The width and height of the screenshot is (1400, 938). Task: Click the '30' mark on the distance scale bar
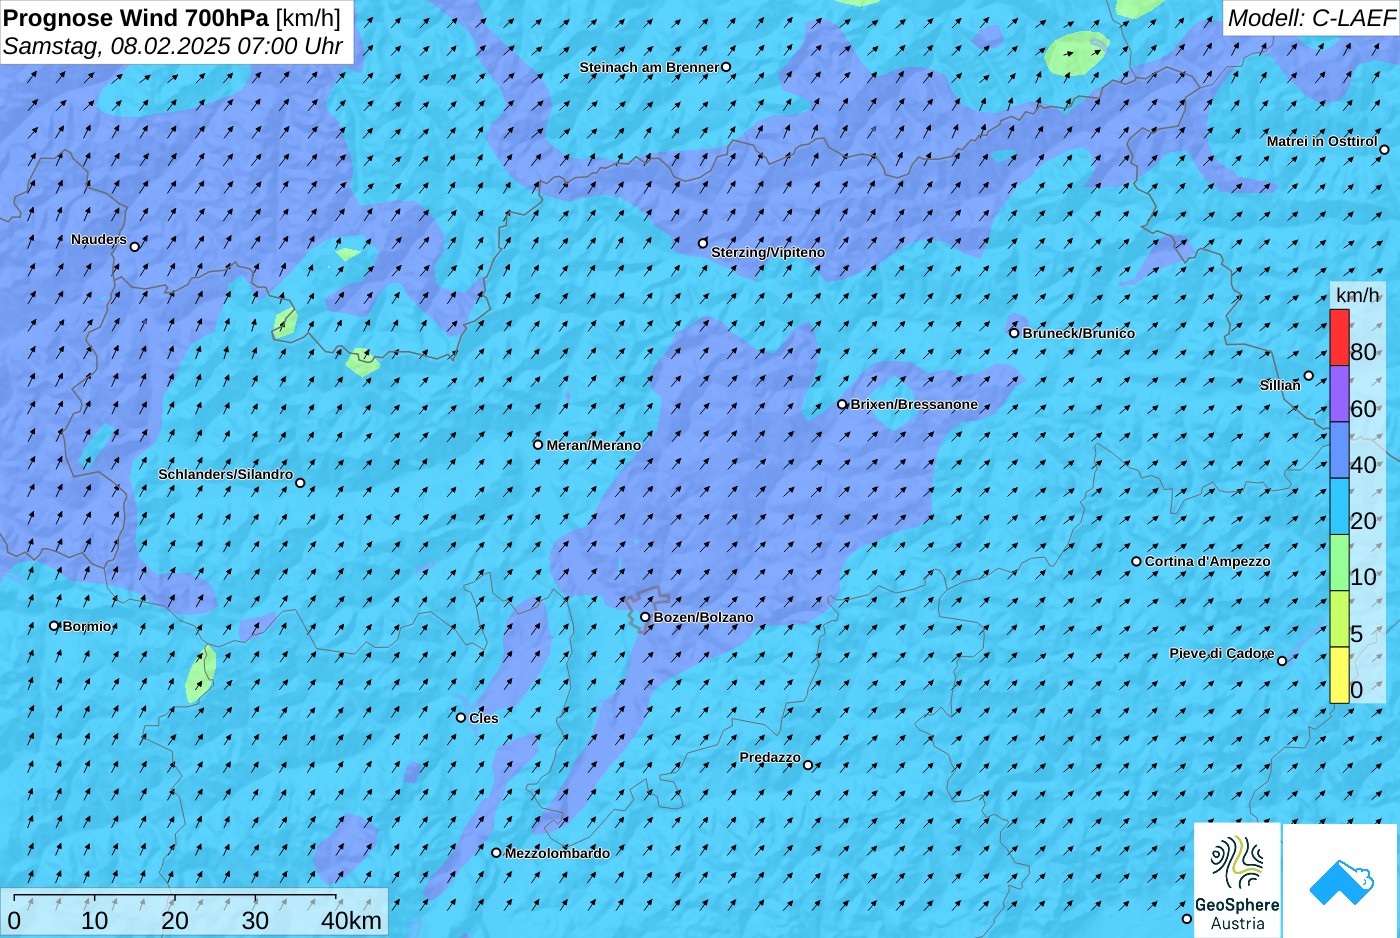(255, 921)
